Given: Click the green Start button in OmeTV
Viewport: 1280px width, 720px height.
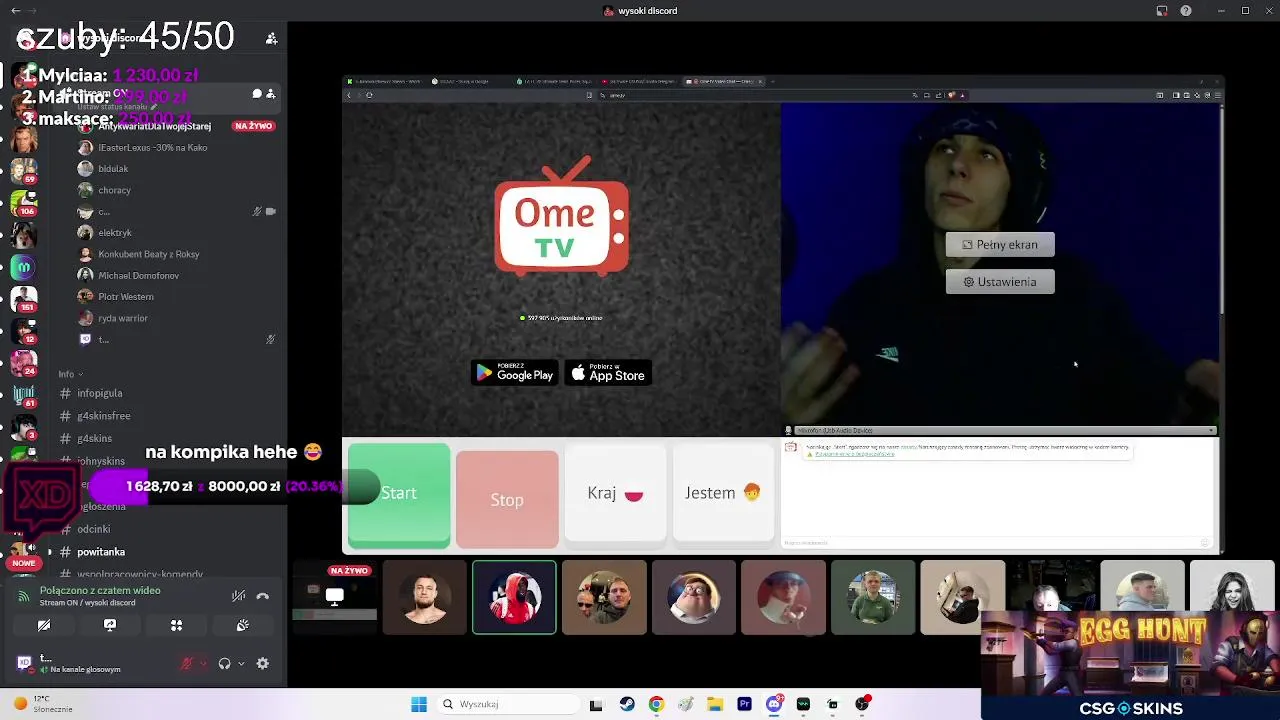Looking at the screenshot, I should (x=399, y=494).
